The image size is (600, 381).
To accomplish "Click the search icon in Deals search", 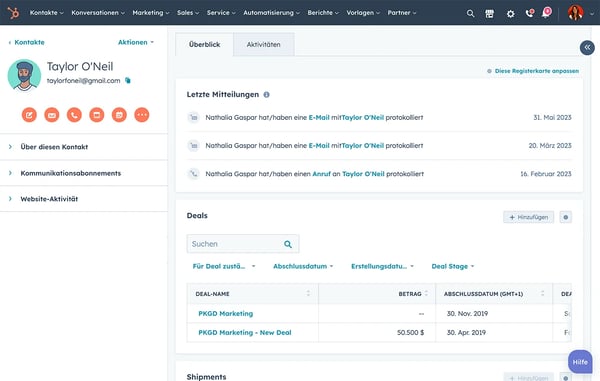I will [288, 244].
